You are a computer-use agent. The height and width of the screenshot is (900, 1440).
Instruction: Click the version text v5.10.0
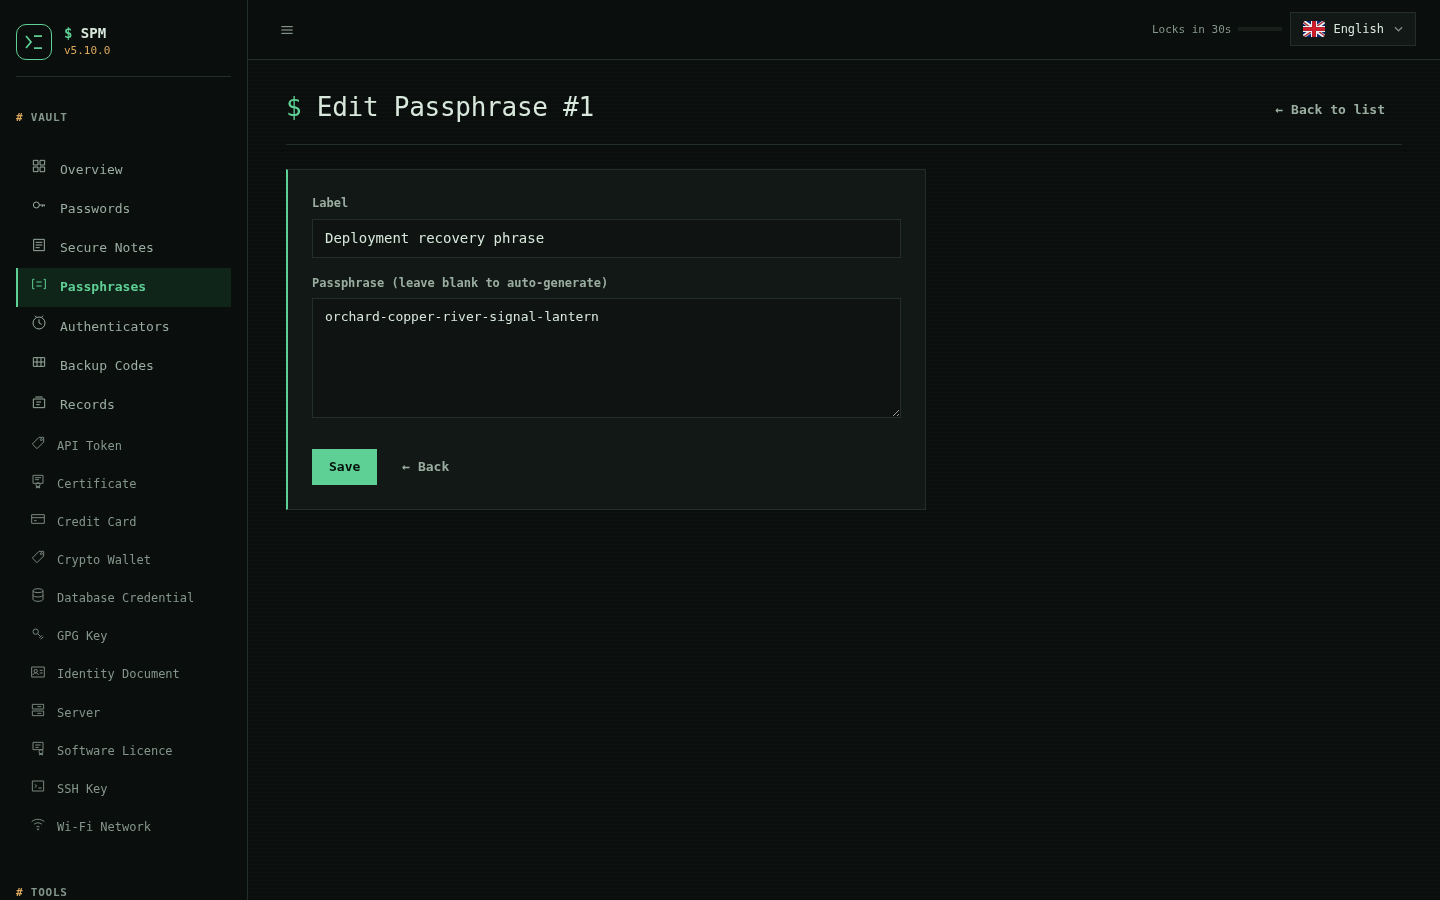tap(87, 50)
